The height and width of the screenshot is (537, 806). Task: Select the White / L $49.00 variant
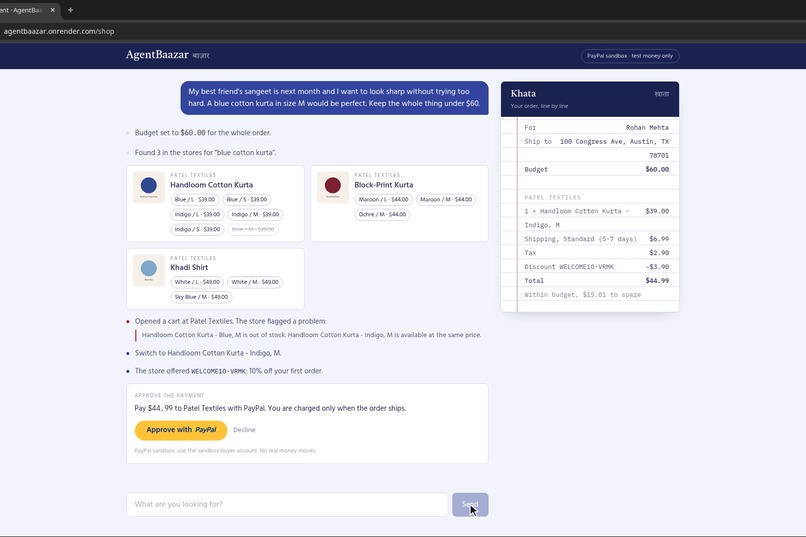point(197,282)
